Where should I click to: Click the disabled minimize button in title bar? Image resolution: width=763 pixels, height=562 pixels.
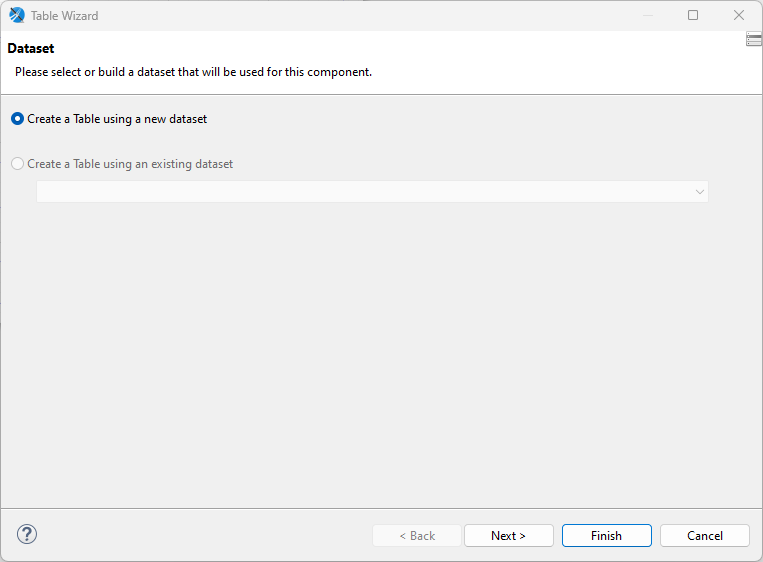647,15
